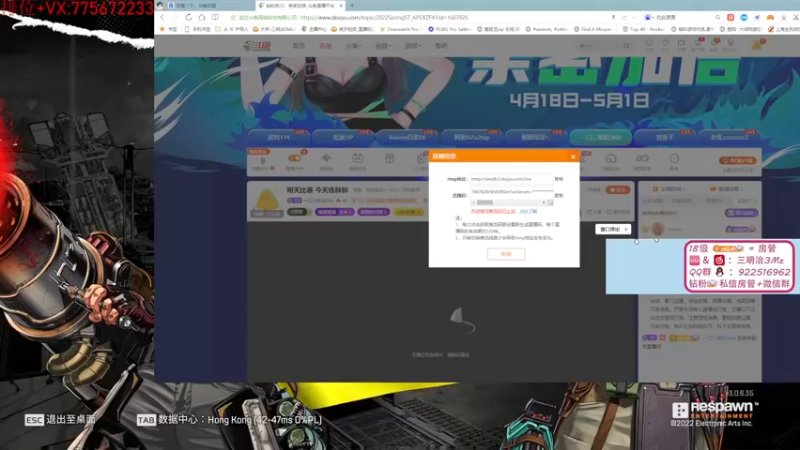Click the browser refresh icon
Screen dimensions: 800x450
[x=188, y=17]
